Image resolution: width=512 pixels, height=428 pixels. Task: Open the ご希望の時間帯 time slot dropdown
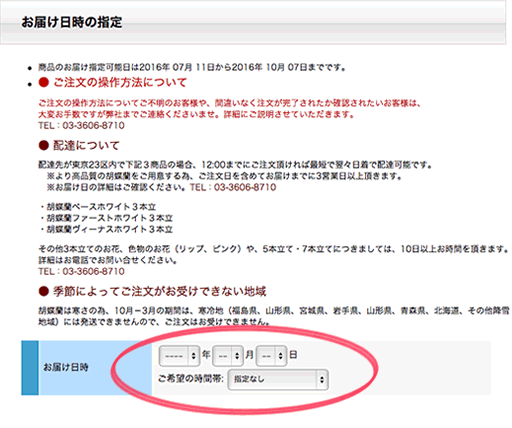pos(278,379)
